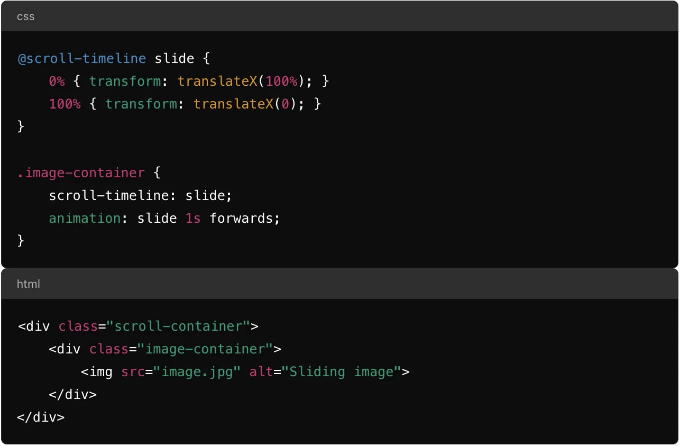The height and width of the screenshot is (446, 680).
Task: Click the '"image.jpg"' src value
Action: 197,372
